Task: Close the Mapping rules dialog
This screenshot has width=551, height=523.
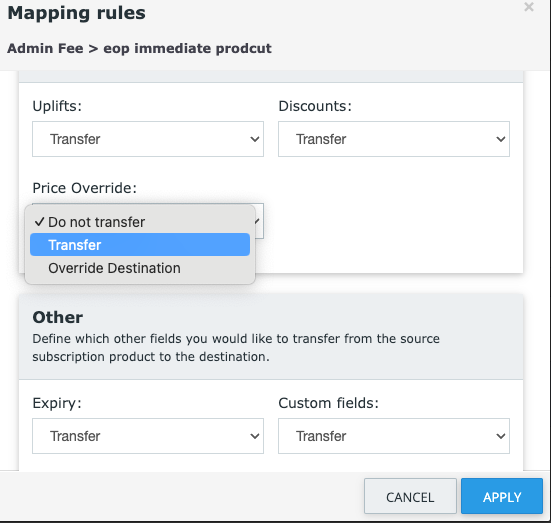Action: [529, 7]
